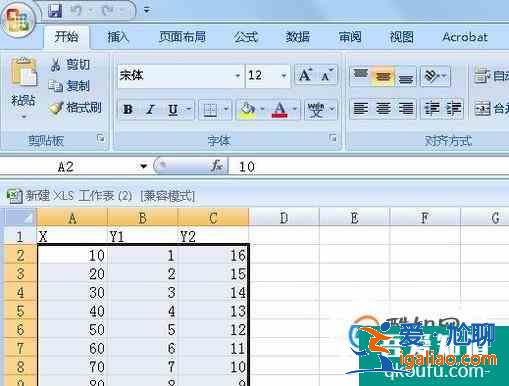Click the 宋体 font name box
Viewport: 509px width, 386px height.
point(176,76)
